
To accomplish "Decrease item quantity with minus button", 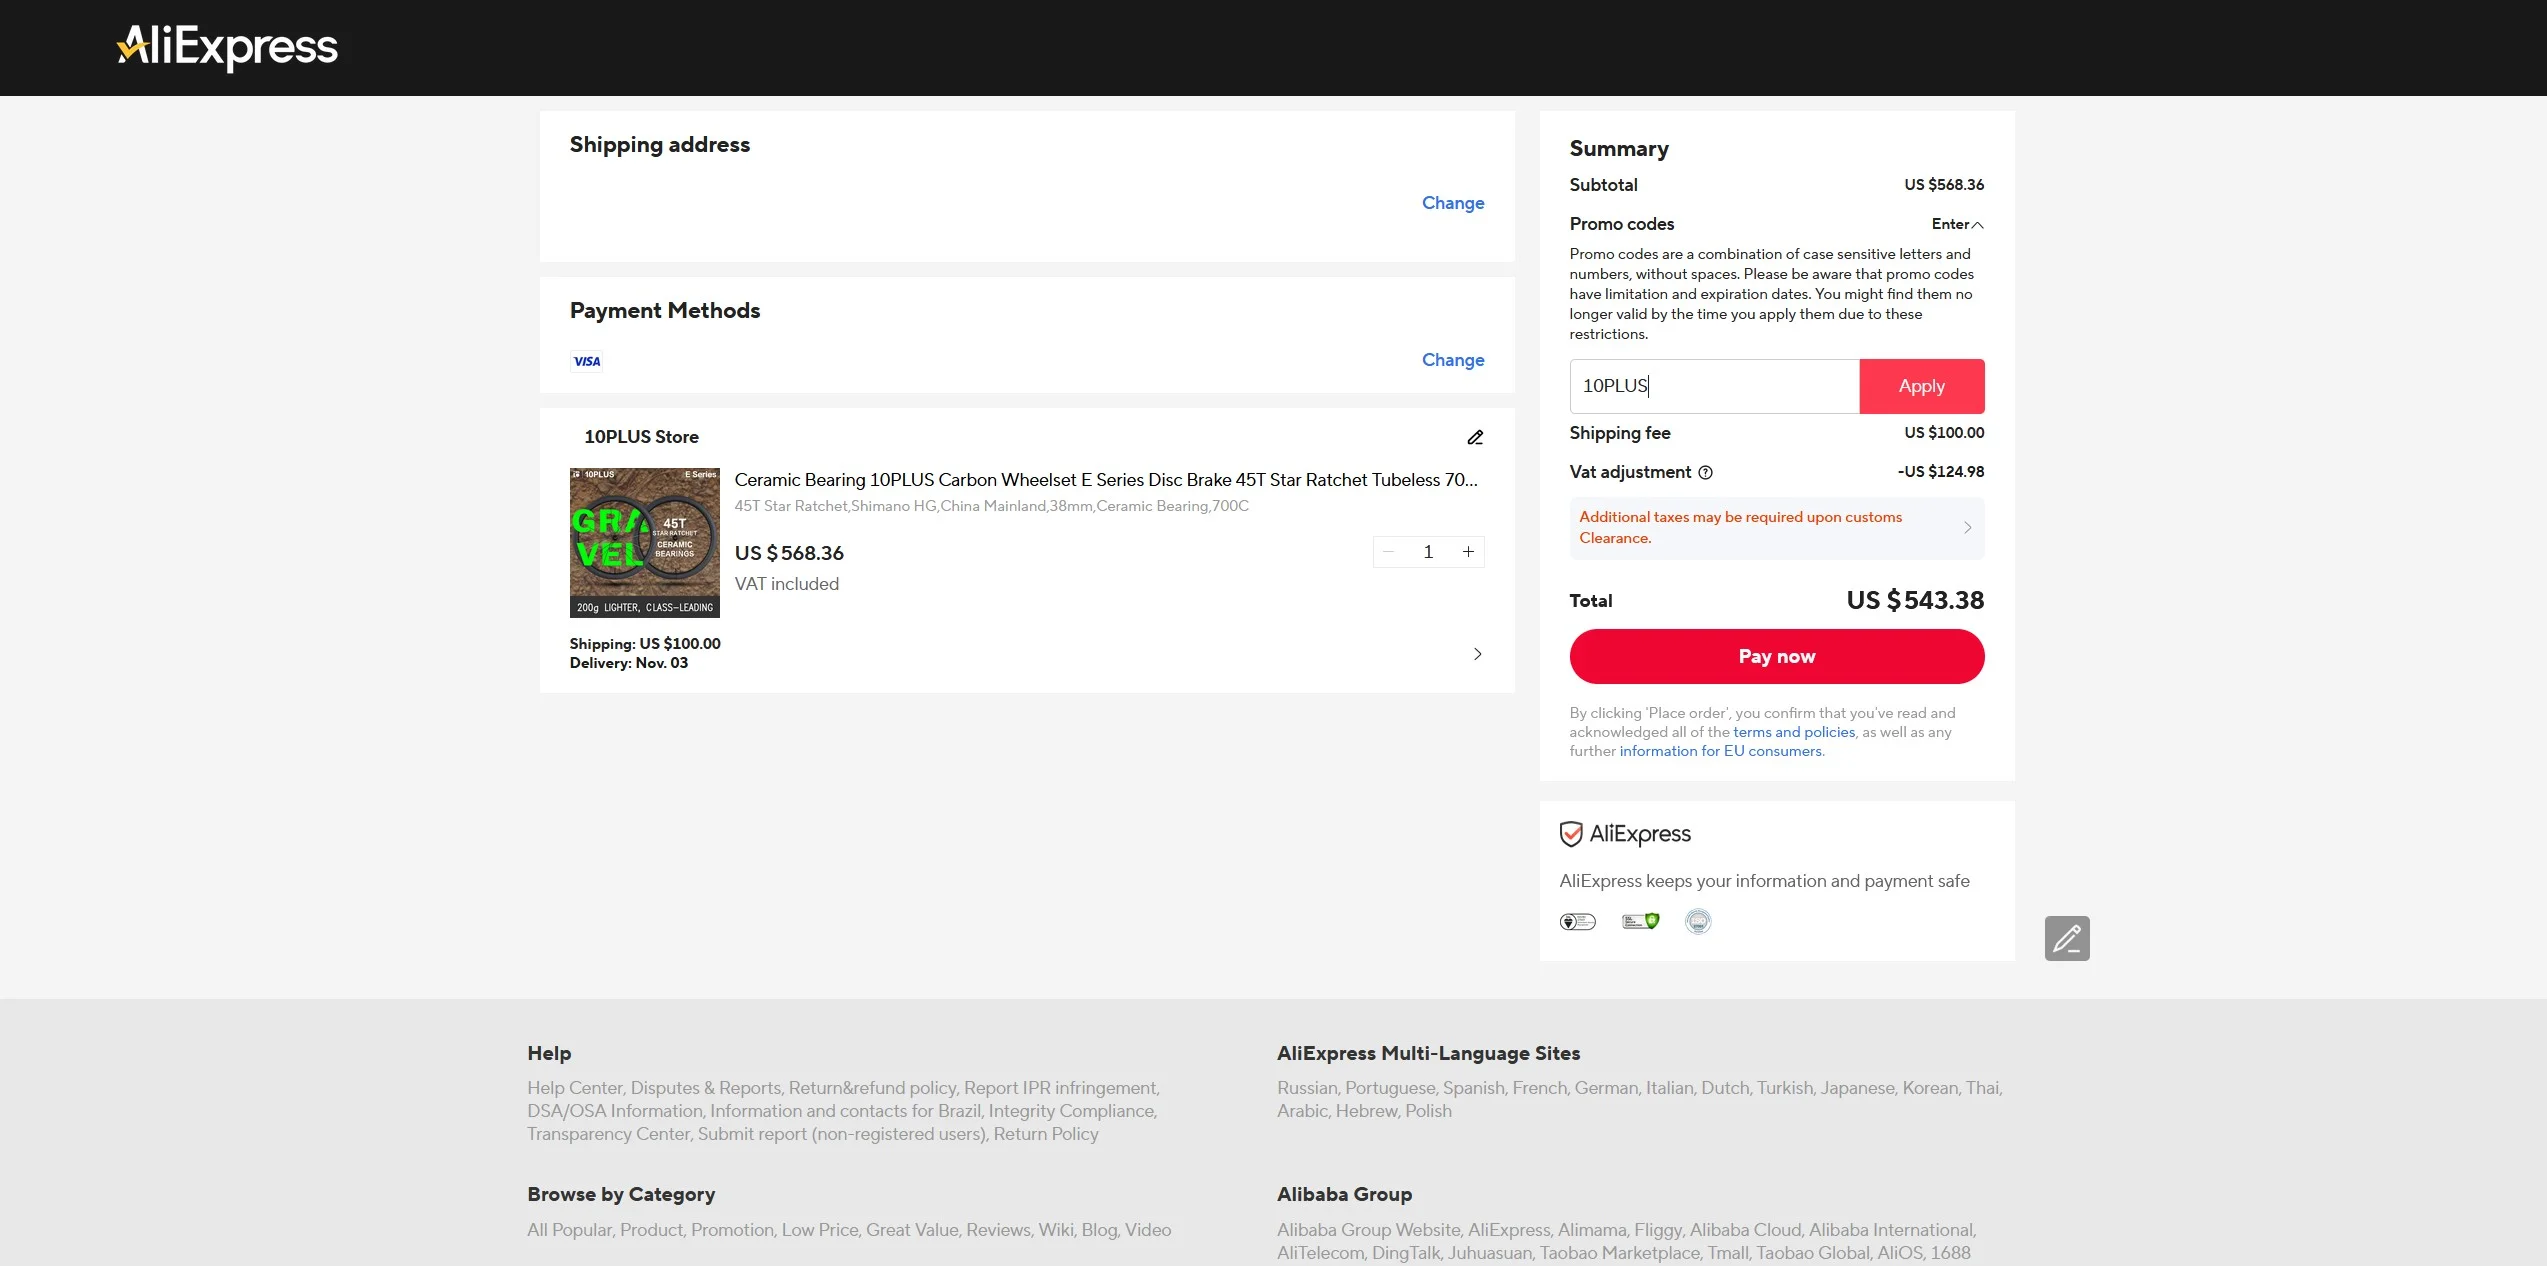I will point(1388,552).
